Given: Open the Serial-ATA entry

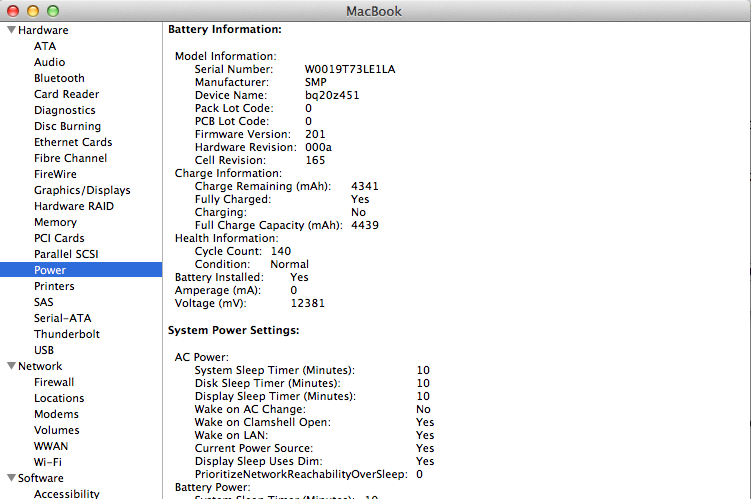Looking at the screenshot, I should (62, 318).
